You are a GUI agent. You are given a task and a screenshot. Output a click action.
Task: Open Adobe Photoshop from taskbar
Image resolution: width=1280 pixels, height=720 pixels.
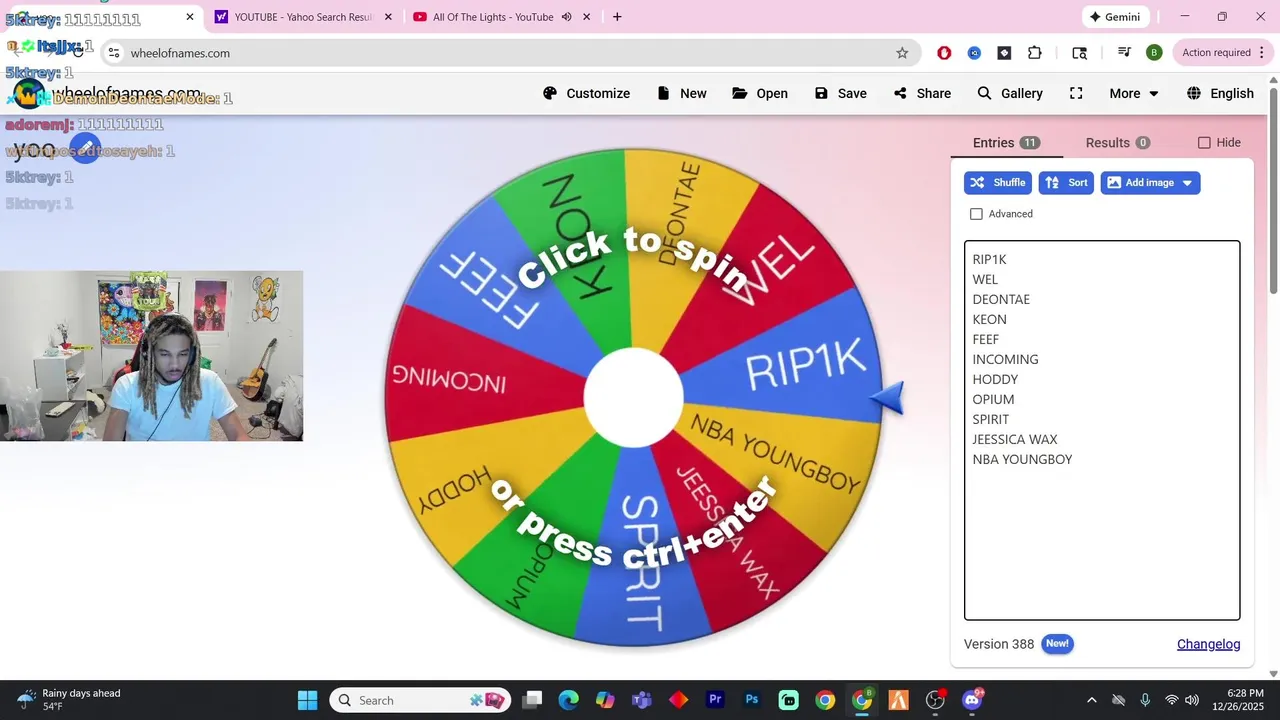click(x=751, y=700)
